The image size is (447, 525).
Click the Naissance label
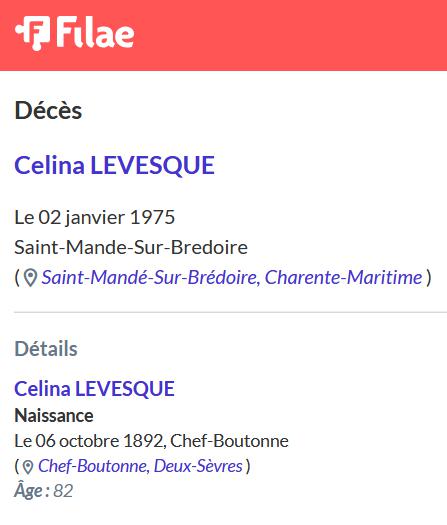[x=54, y=416]
